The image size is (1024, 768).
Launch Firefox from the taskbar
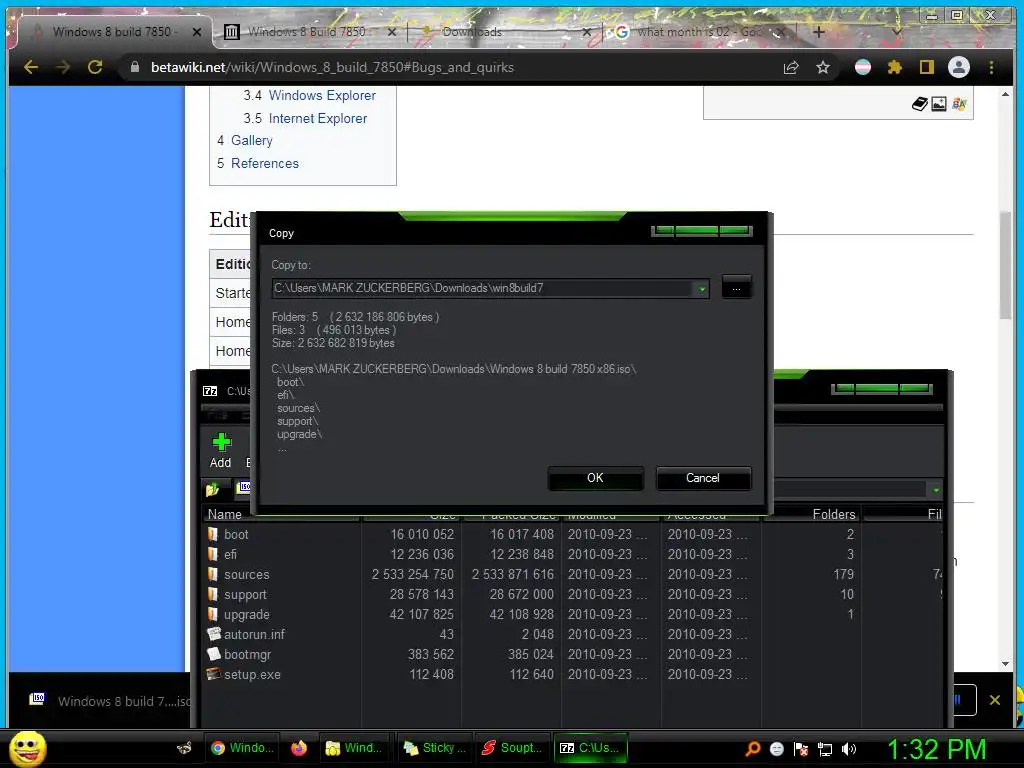pyautogui.click(x=299, y=748)
